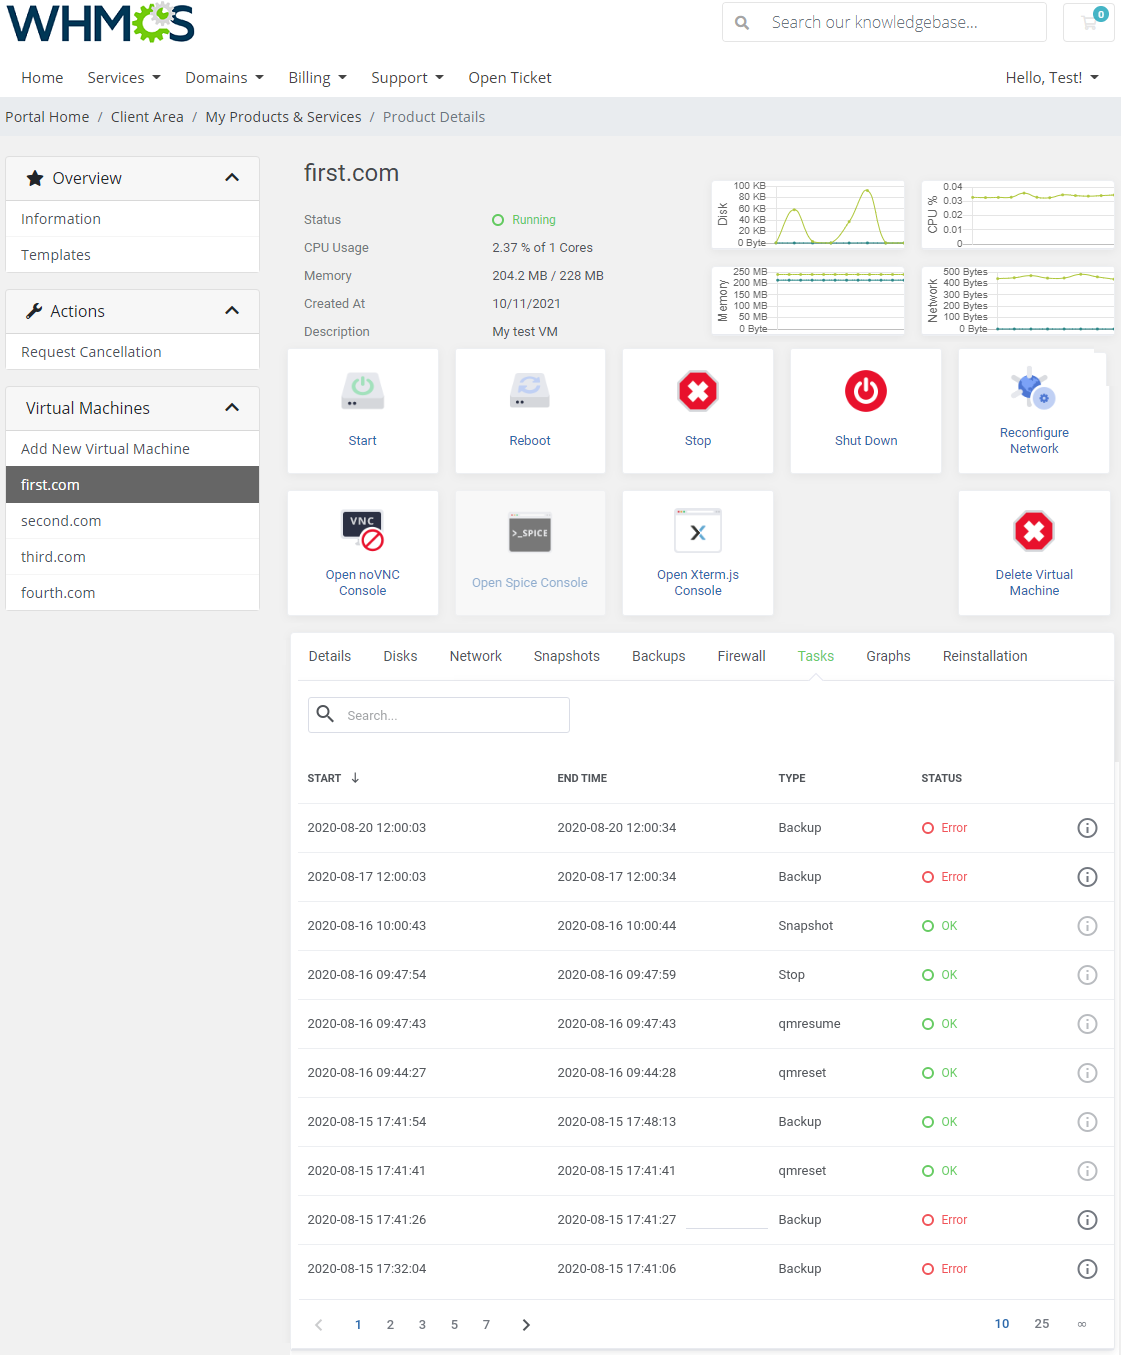Click Home in the navigation bar
The image size is (1121, 1355).
42,78
